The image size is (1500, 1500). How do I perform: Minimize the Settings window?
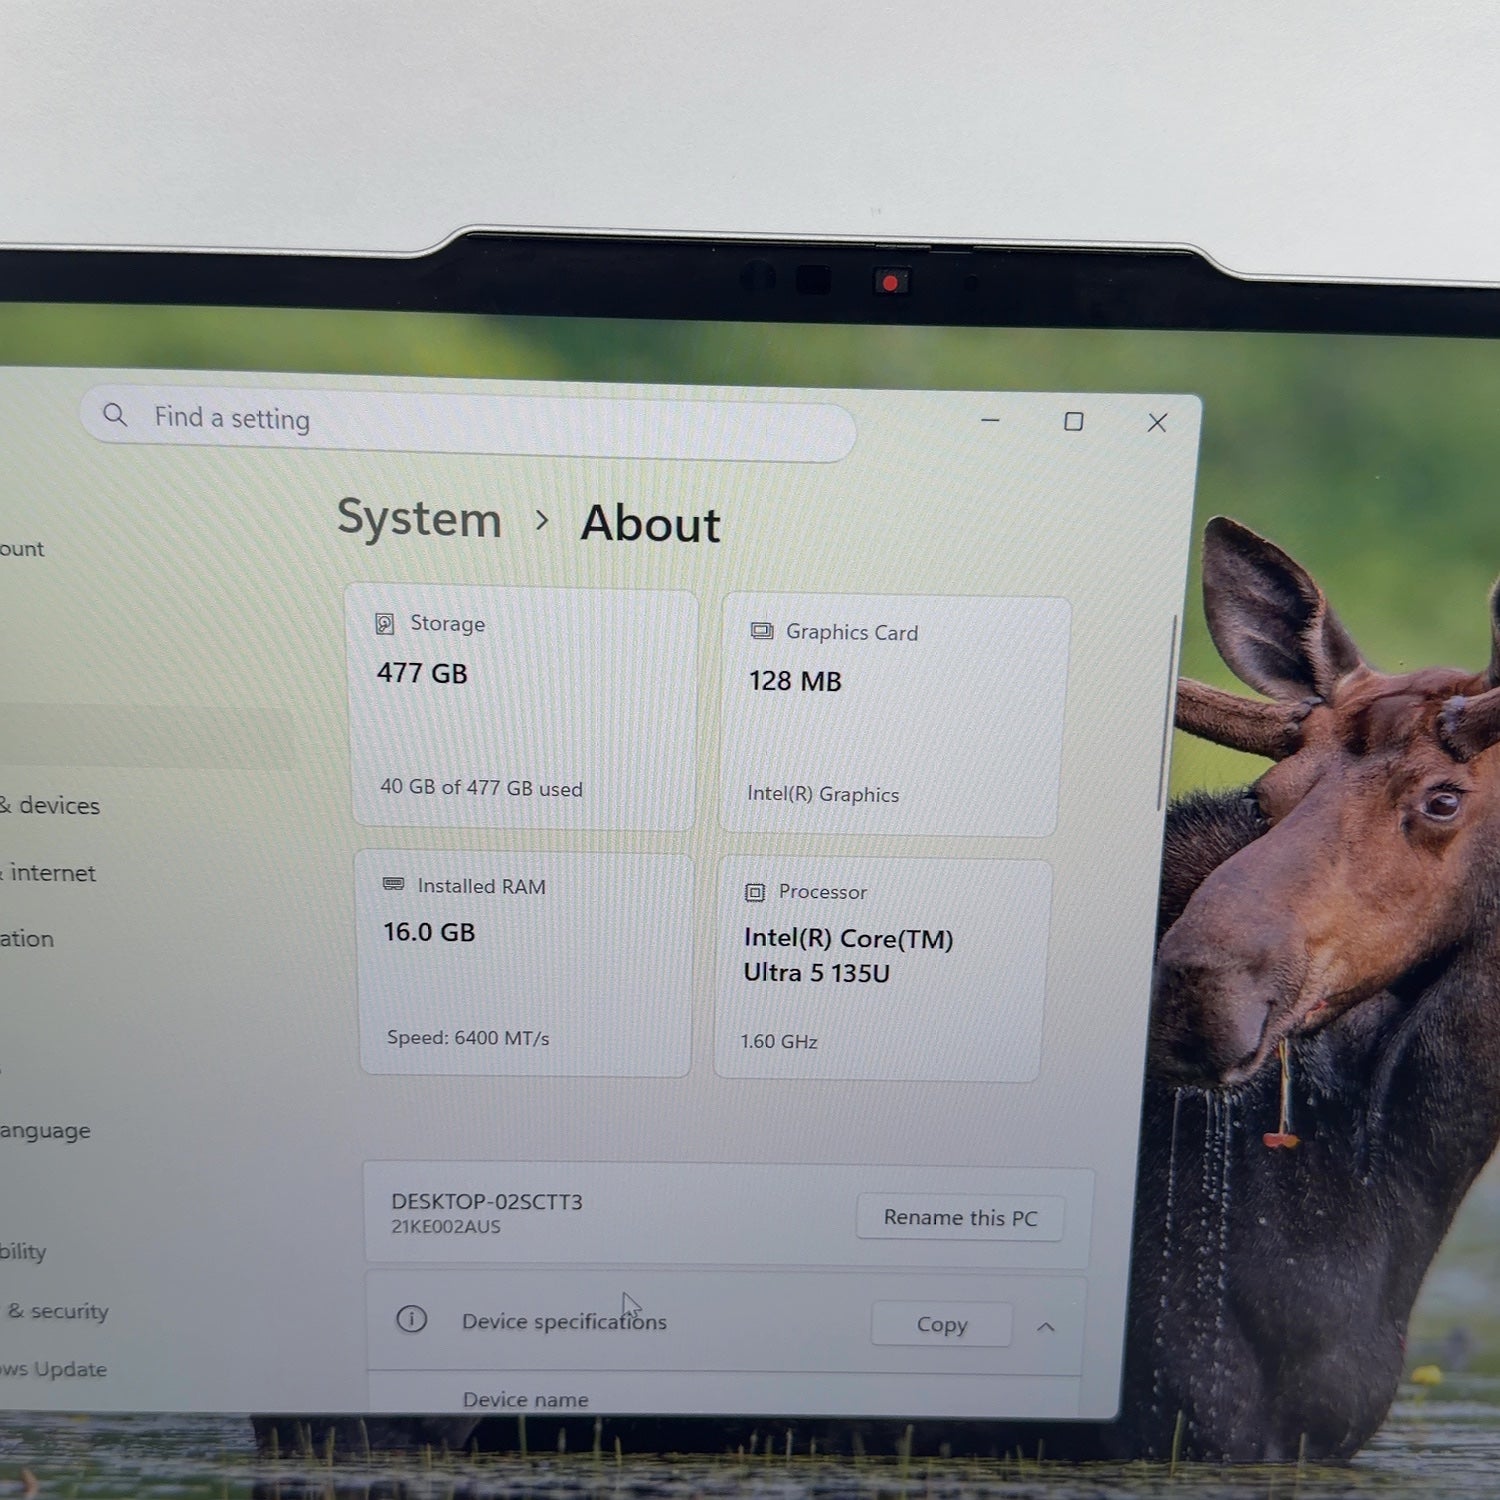tap(990, 420)
